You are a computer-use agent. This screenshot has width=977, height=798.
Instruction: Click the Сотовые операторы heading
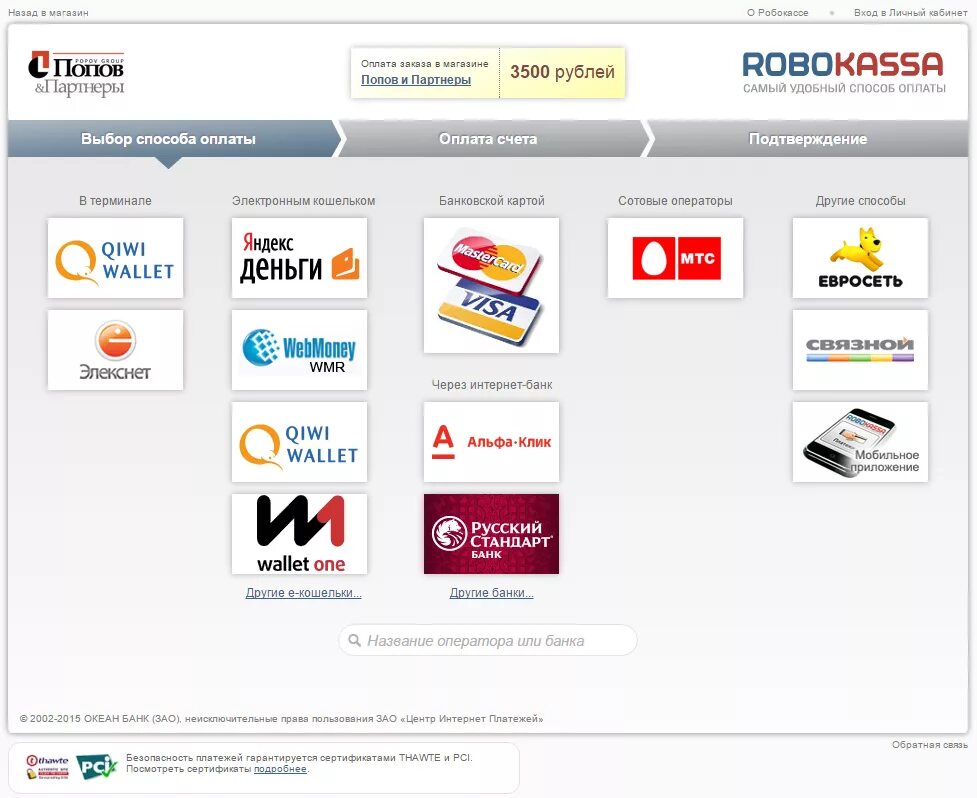pyautogui.click(x=675, y=201)
